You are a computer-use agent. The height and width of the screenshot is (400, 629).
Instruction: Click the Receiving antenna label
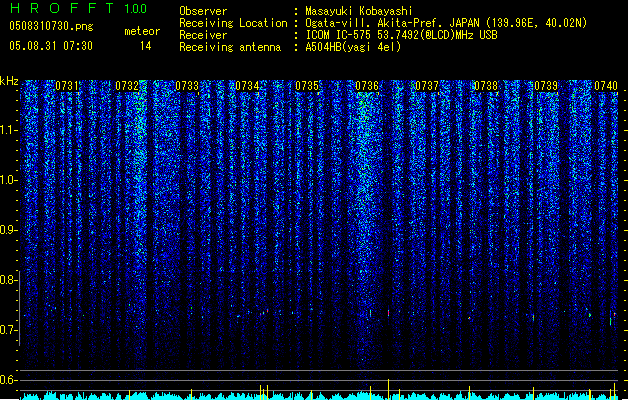click(230, 47)
